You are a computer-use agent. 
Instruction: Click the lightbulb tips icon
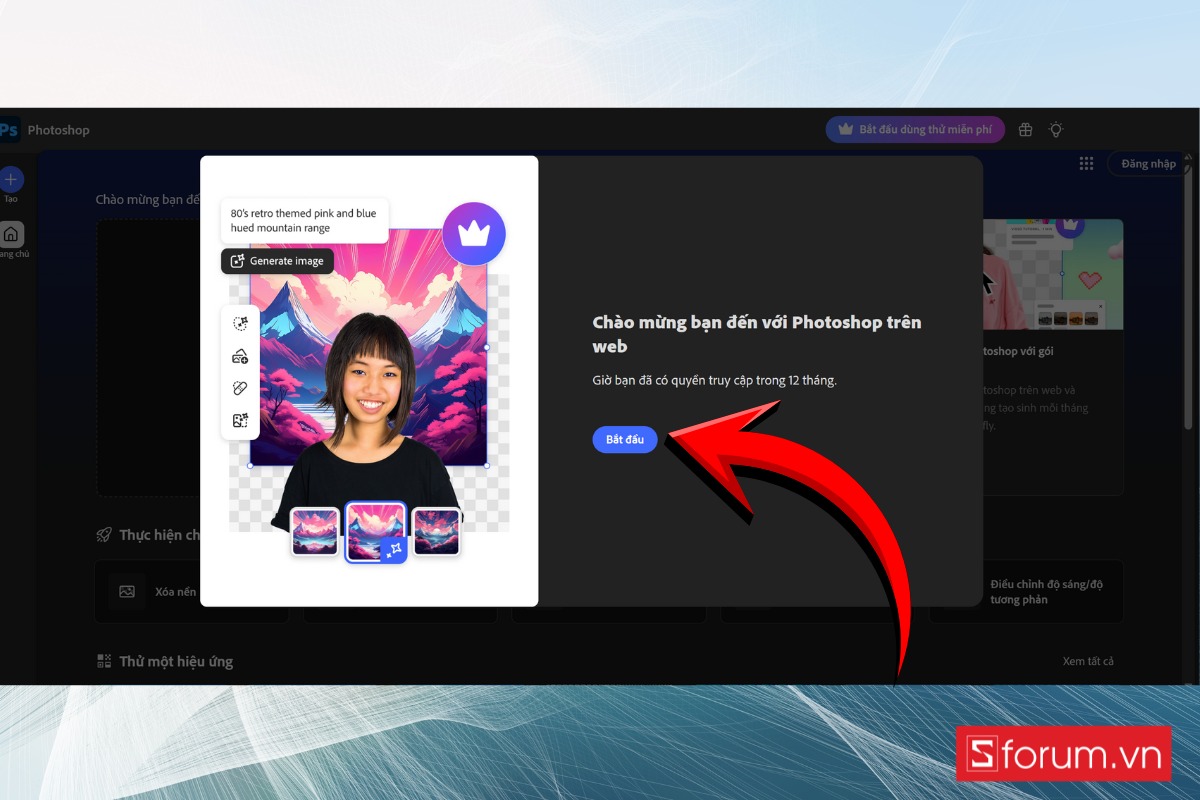click(1056, 129)
